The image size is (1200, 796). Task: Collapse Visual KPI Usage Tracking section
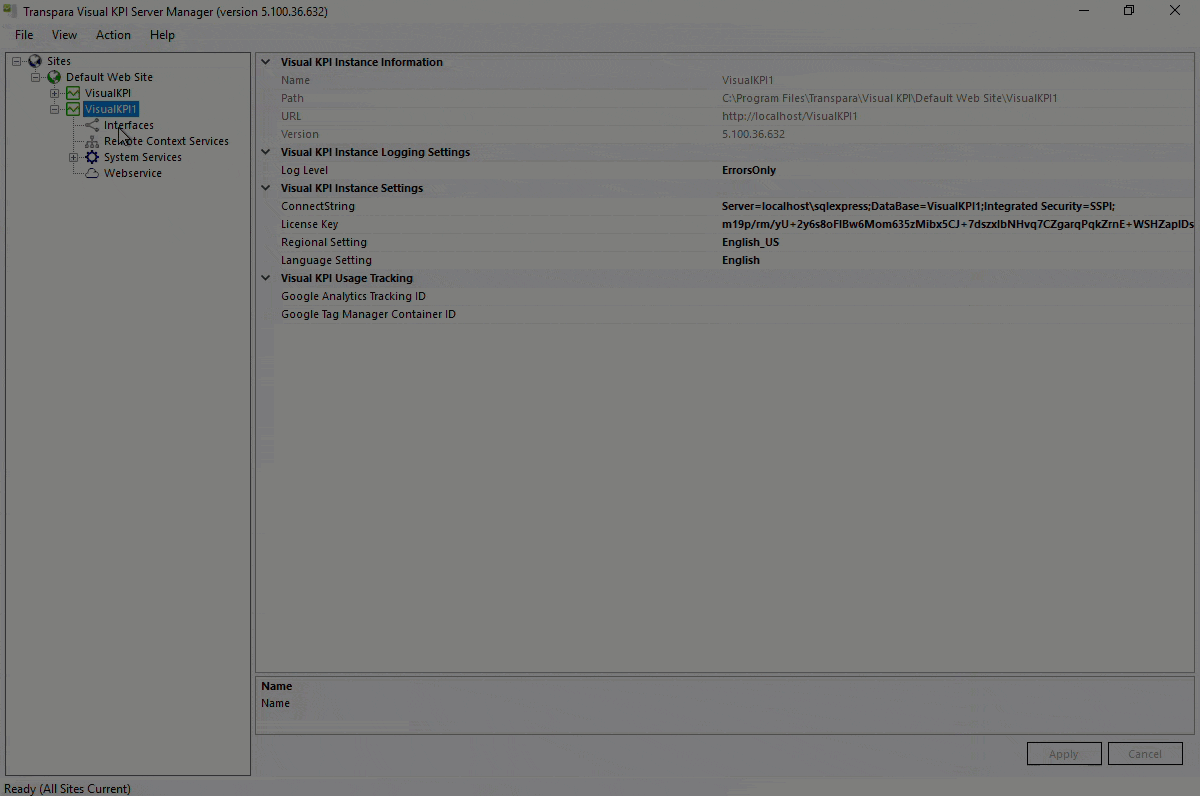click(266, 278)
